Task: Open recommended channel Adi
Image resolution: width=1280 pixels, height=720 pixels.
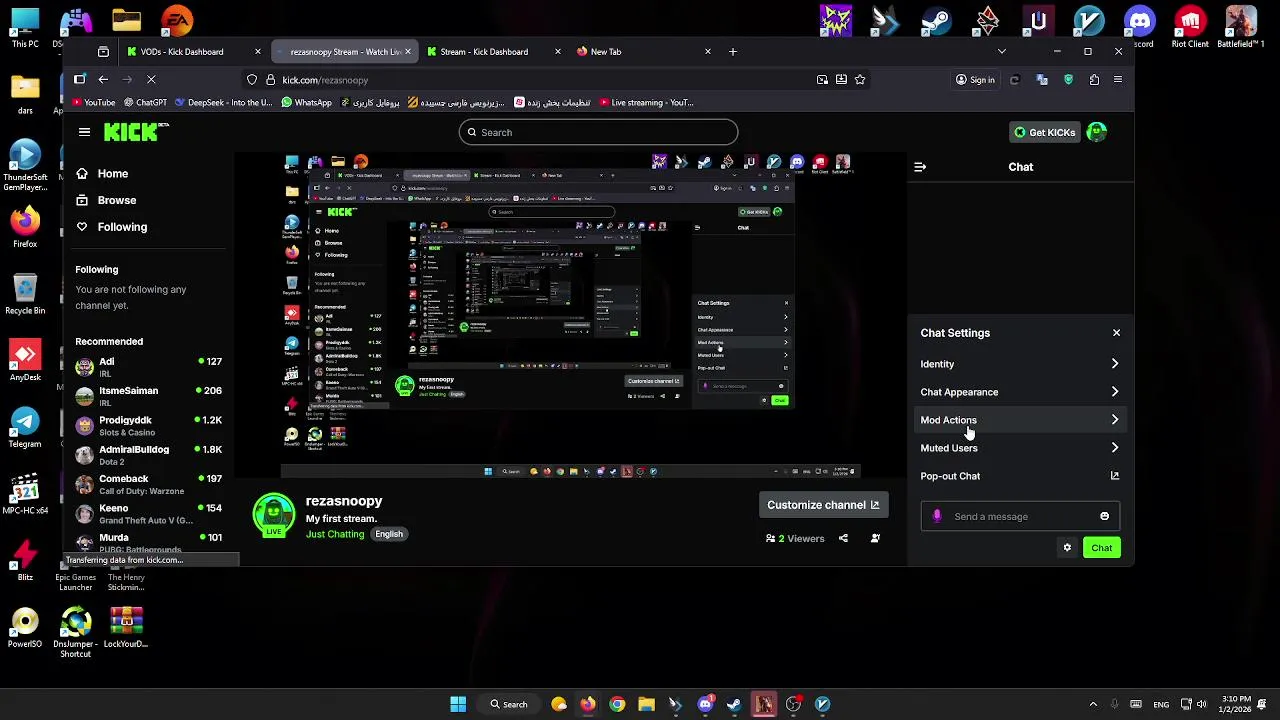Action: coord(148,367)
